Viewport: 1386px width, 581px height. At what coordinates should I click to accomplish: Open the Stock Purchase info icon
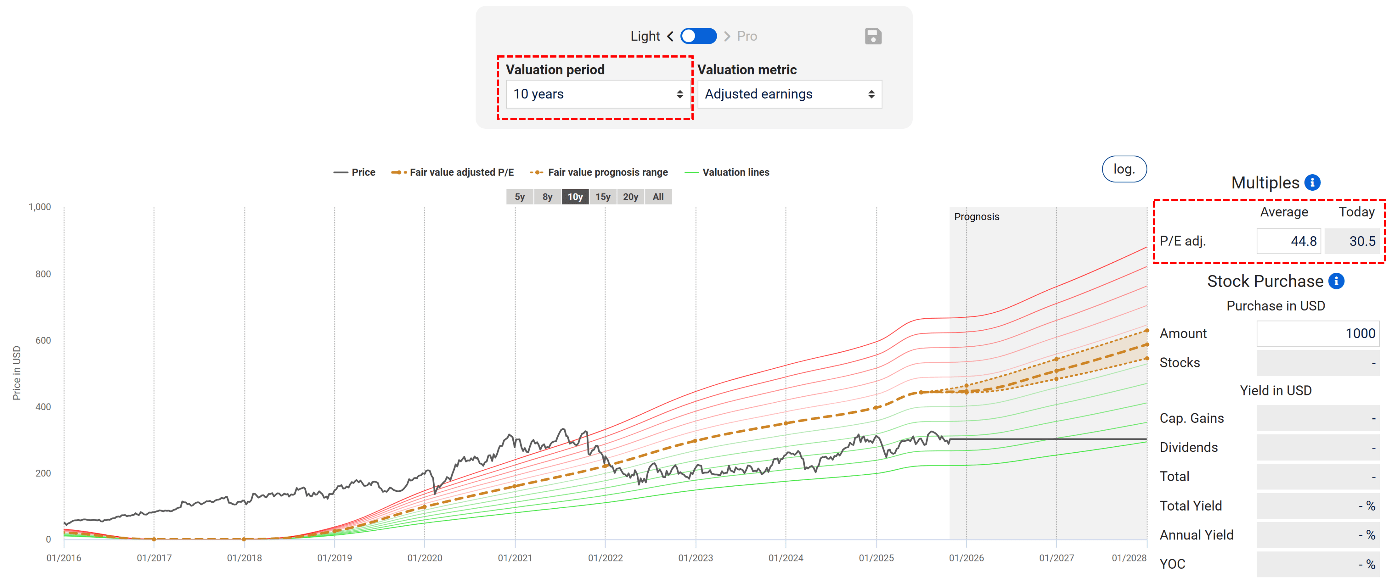click(x=1336, y=281)
